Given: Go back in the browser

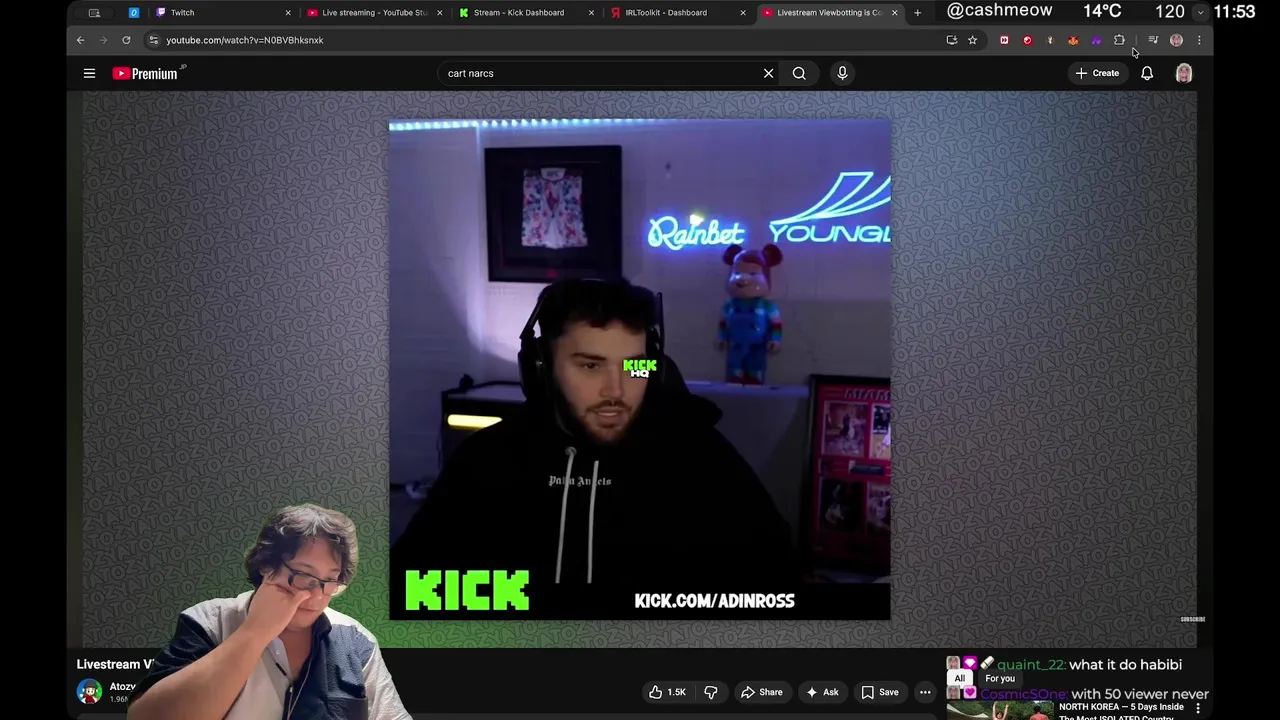Looking at the screenshot, I should [x=81, y=40].
